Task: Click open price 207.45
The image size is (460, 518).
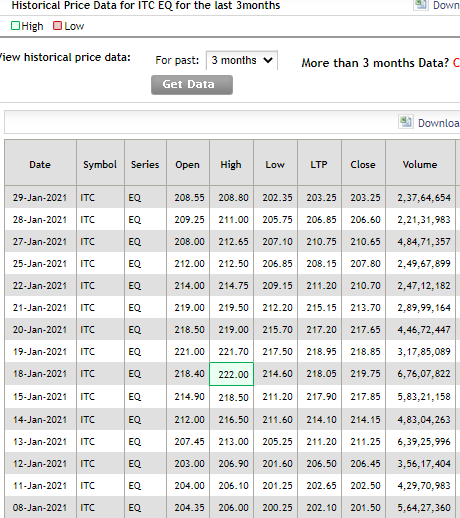Action: [189, 441]
